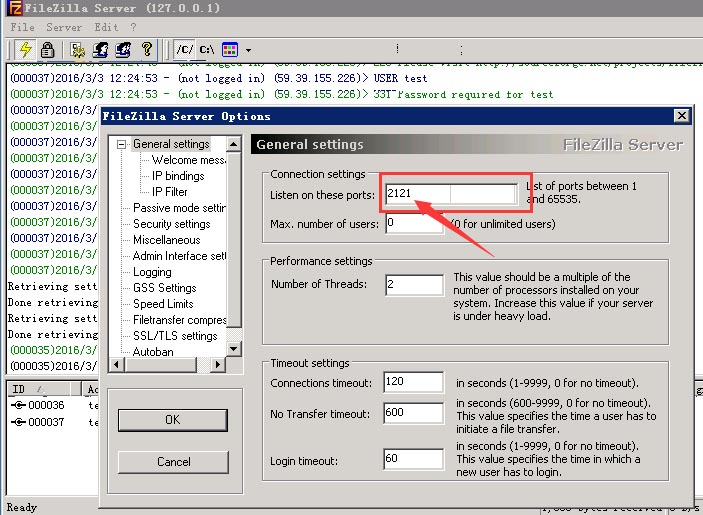Click the Cancel button
The height and width of the screenshot is (515, 703).
(x=173, y=462)
